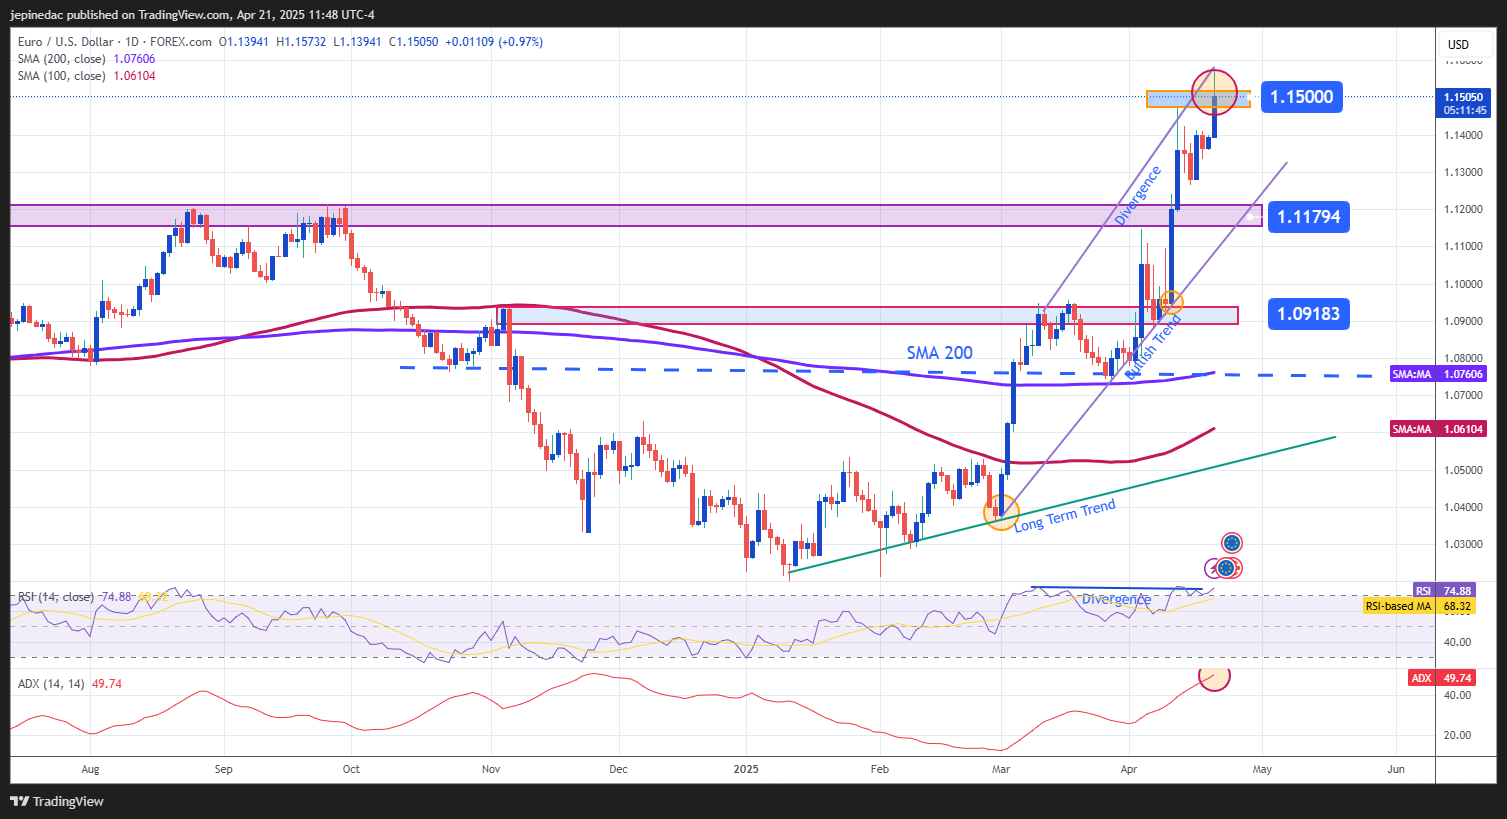The width and height of the screenshot is (1507, 819).
Task: Click the orange circle at the Long Term Trend start
Action: tap(1001, 513)
